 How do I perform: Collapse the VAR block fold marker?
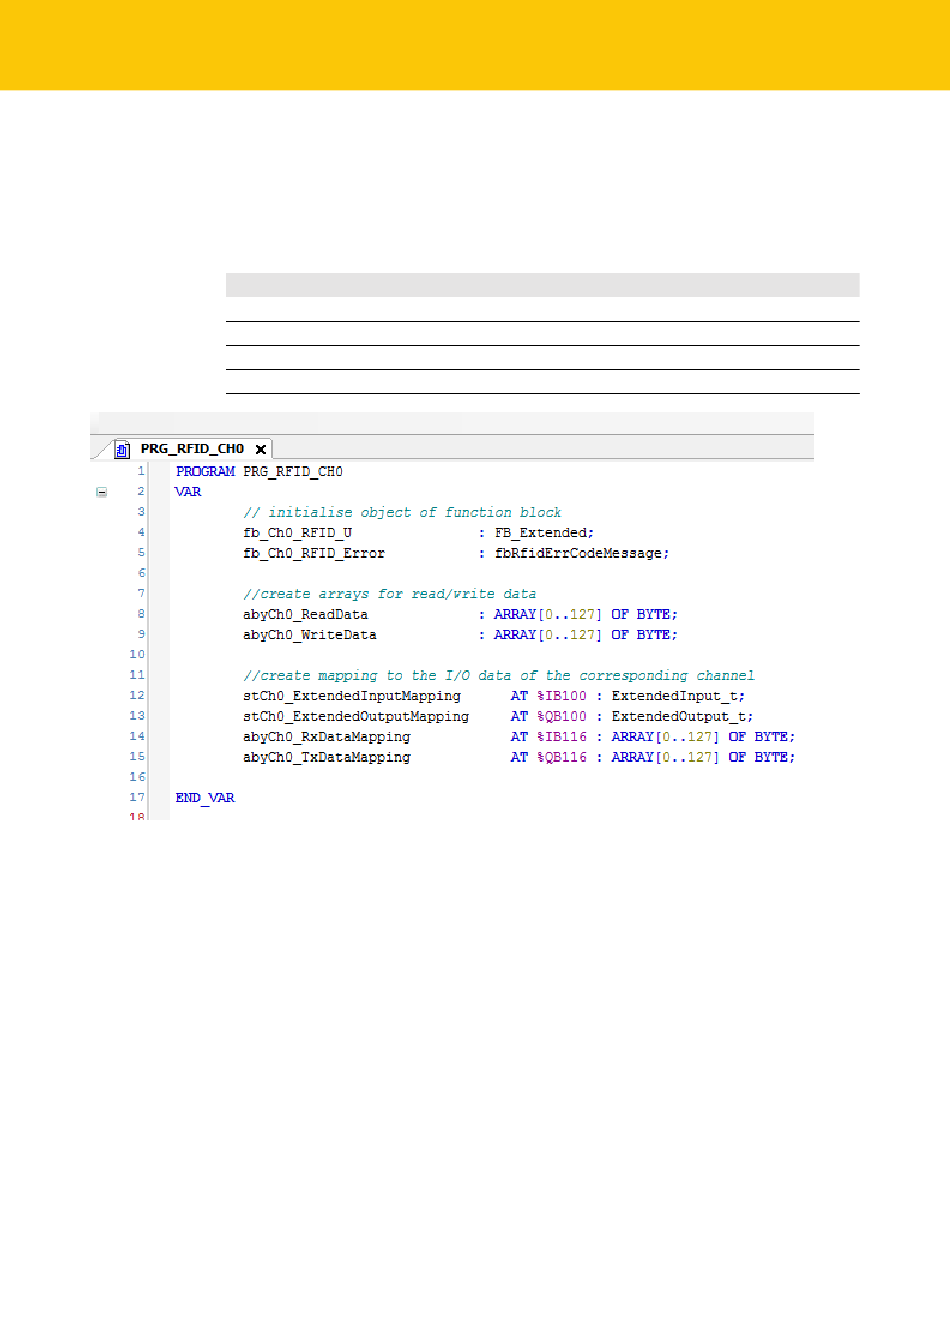[101, 492]
